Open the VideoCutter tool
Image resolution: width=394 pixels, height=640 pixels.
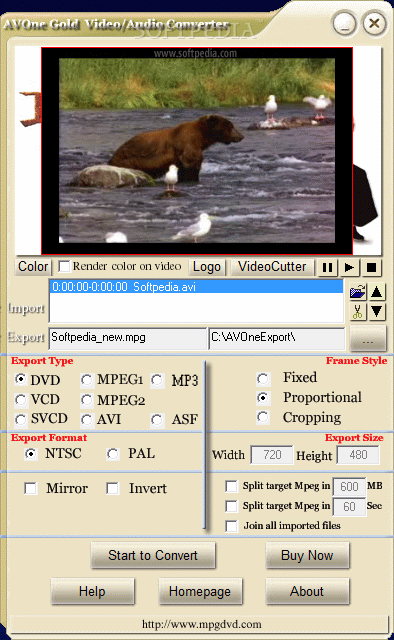(x=272, y=267)
